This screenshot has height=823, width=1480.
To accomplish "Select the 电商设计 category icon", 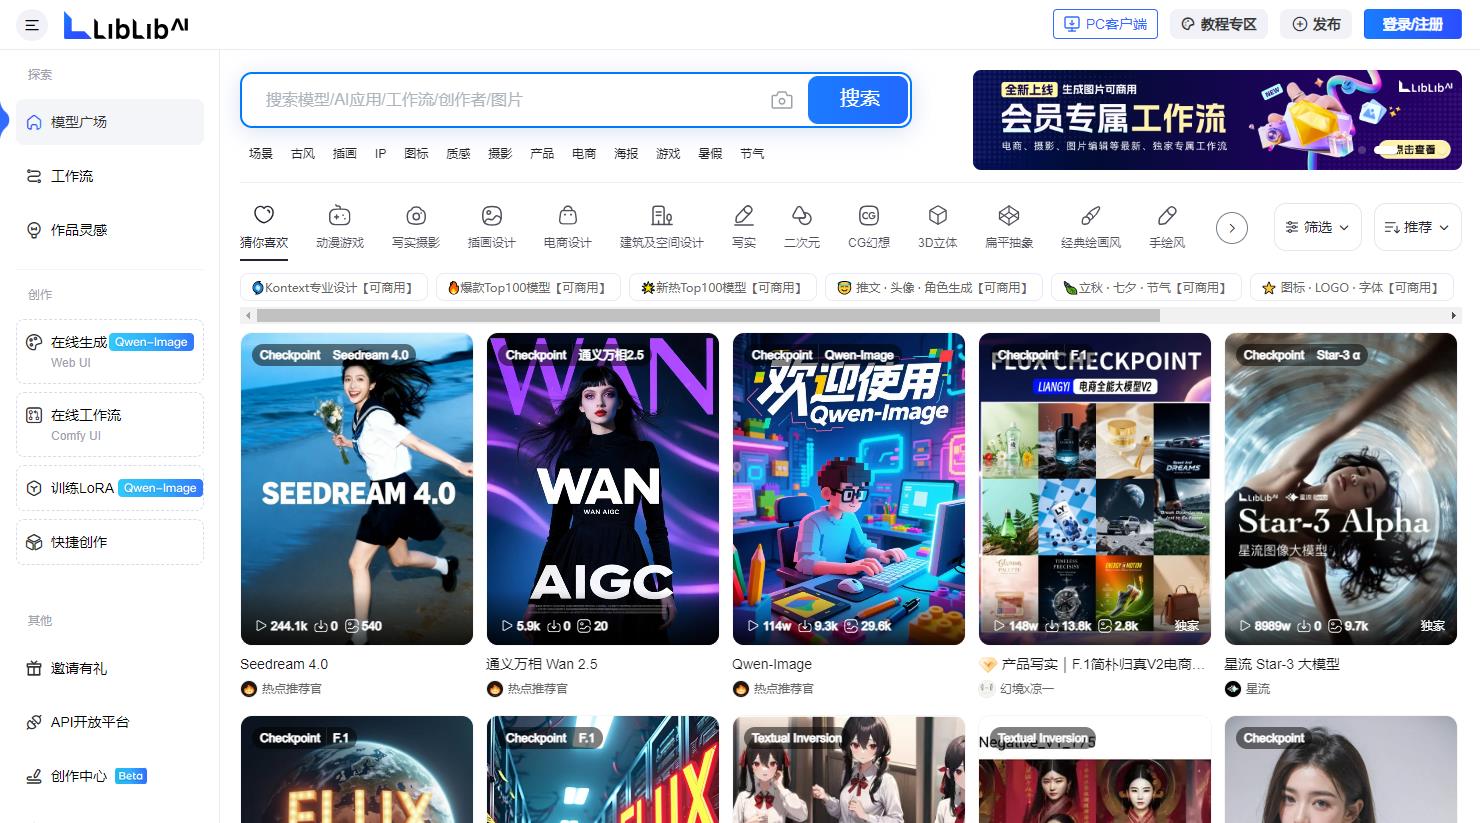I will point(567,216).
